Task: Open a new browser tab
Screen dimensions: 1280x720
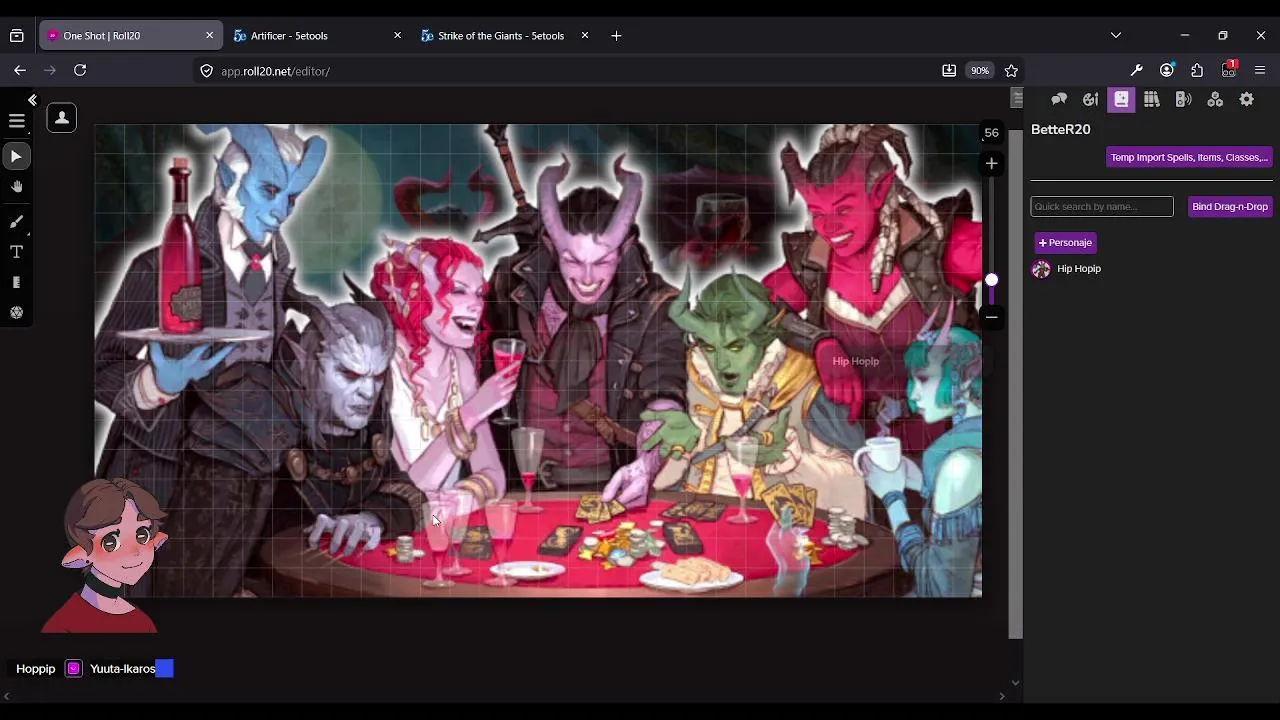Action: click(x=616, y=35)
